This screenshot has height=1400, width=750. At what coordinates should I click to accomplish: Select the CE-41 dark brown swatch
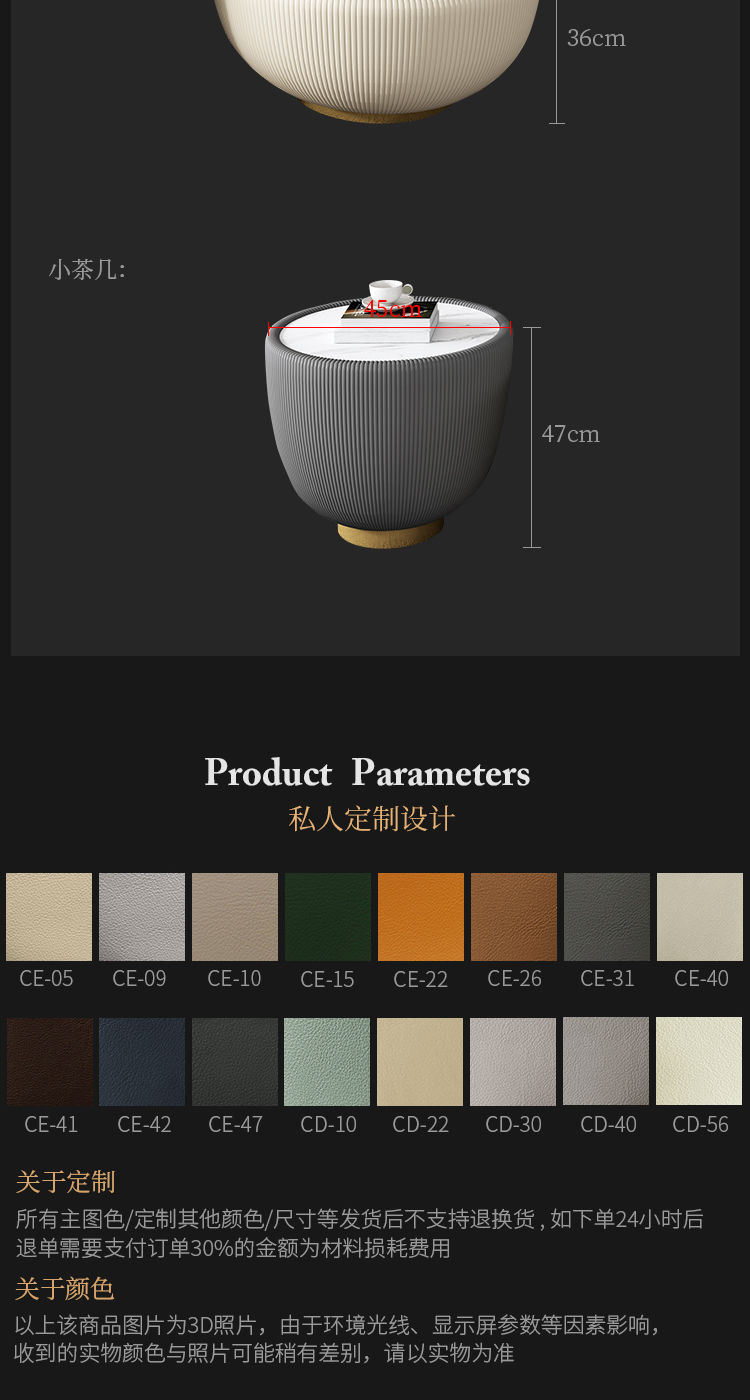pos(49,1062)
